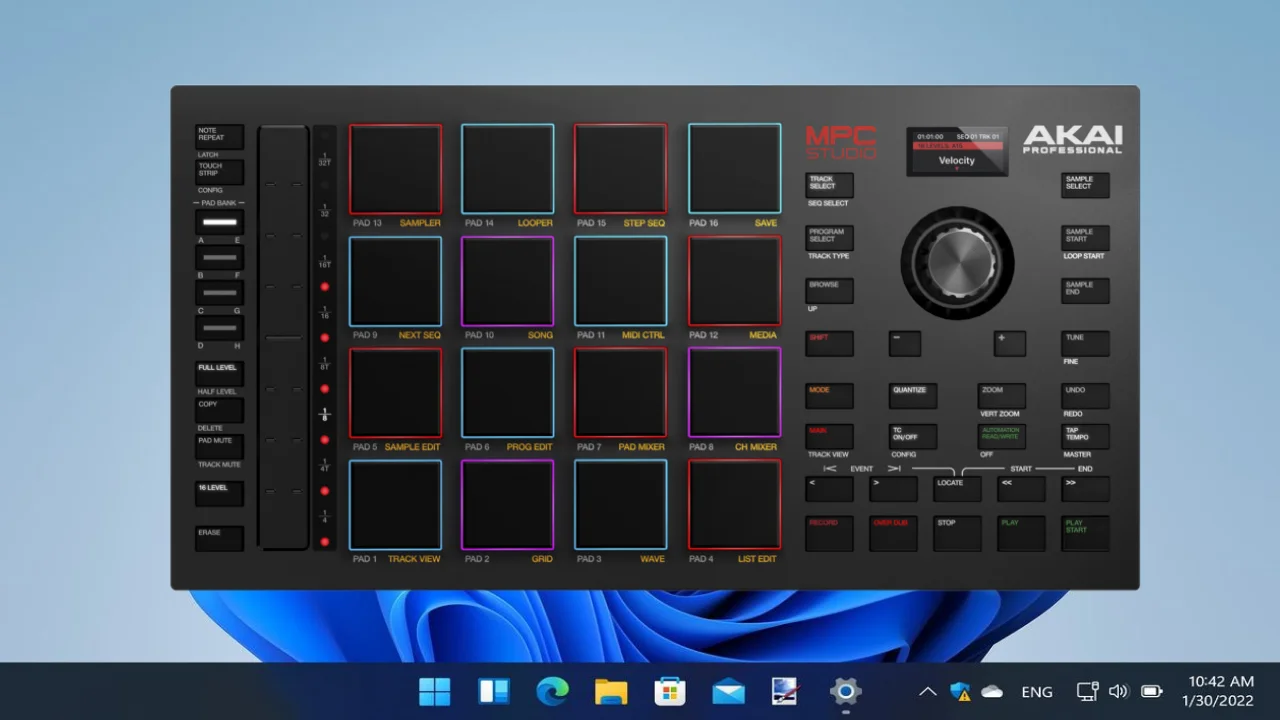Select Pad Bank A/E button

(219, 222)
